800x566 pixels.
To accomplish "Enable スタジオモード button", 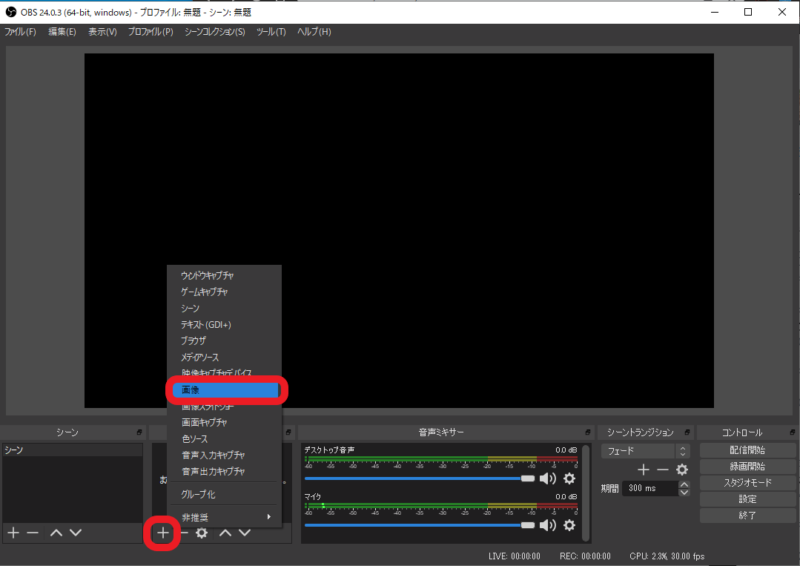I will 747,483.
